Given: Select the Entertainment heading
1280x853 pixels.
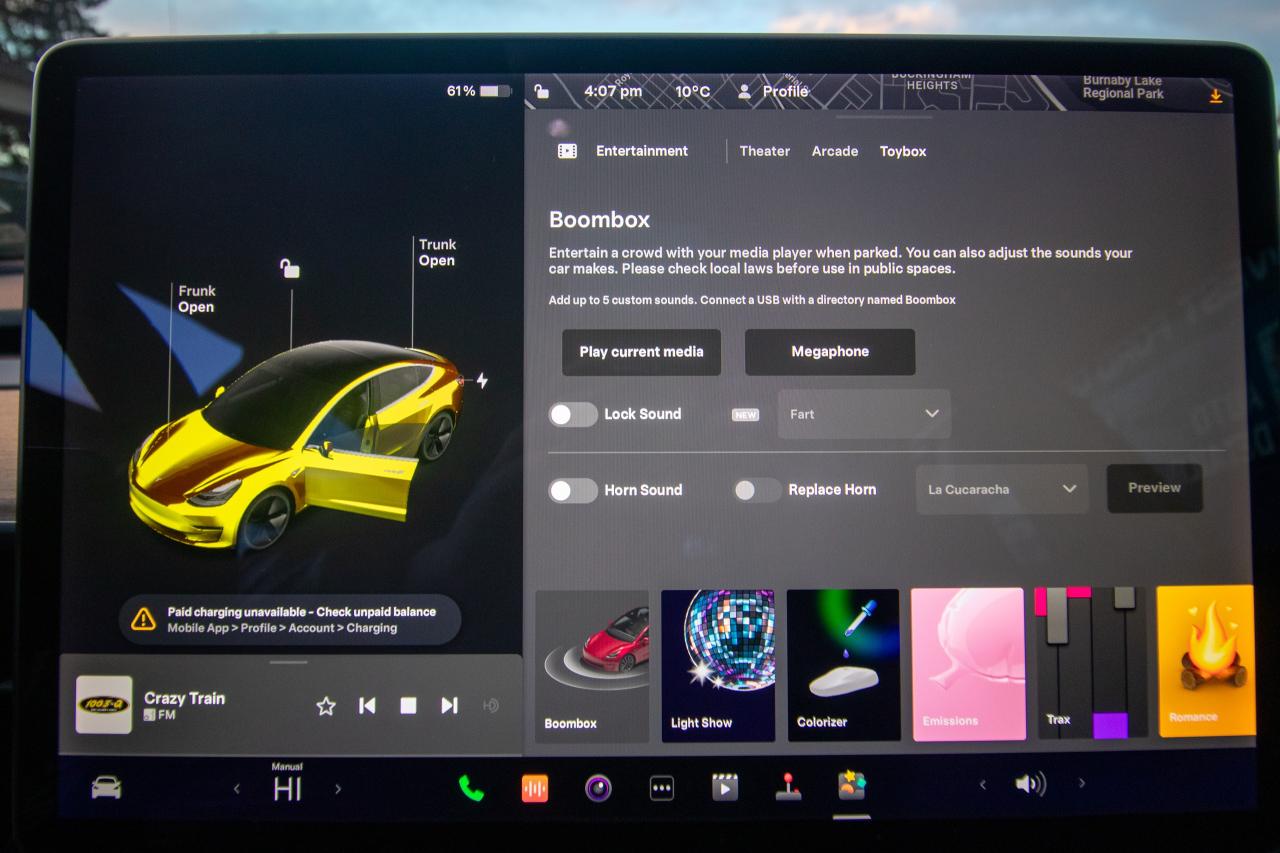Looking at the screenshot, I should [x=642, y=151].
